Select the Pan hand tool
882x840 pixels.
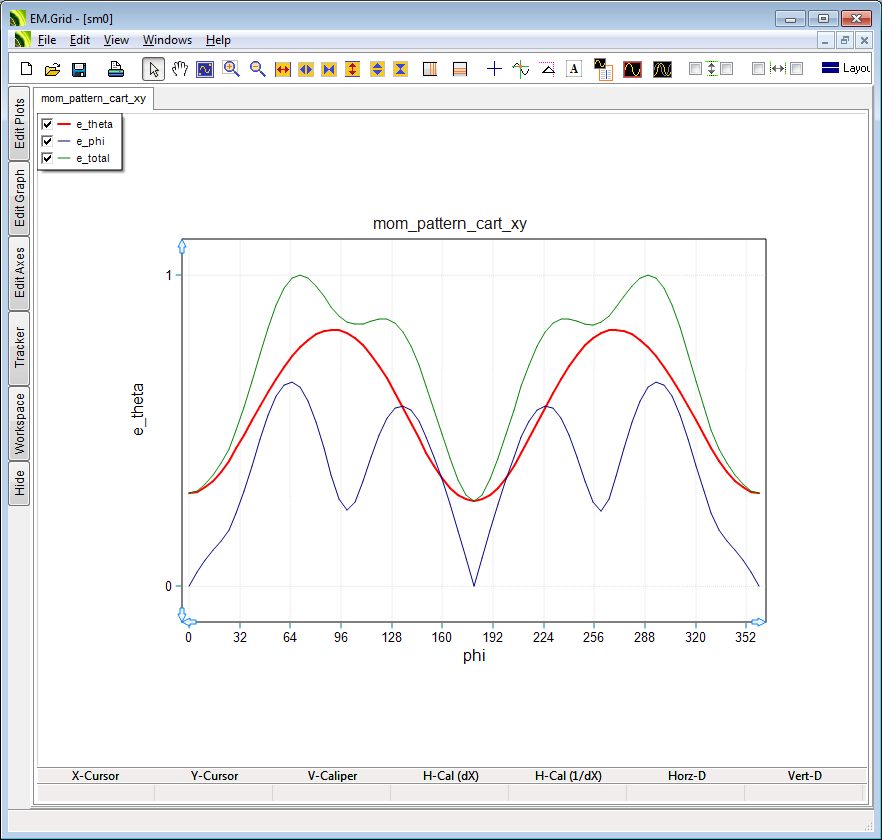[180, 69]
